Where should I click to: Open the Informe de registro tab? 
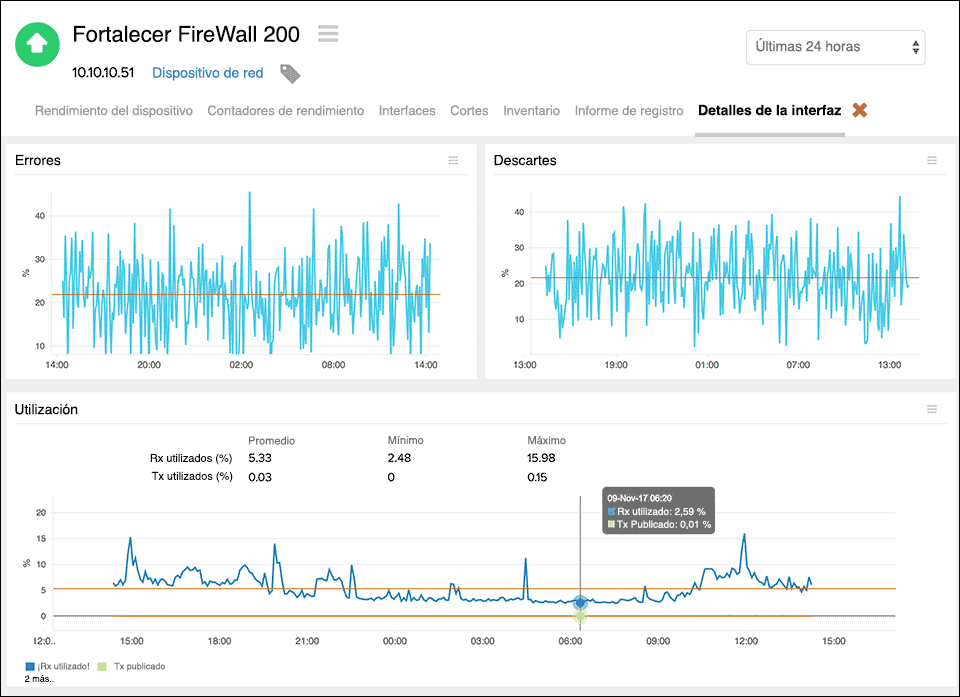tap(628, 111)
